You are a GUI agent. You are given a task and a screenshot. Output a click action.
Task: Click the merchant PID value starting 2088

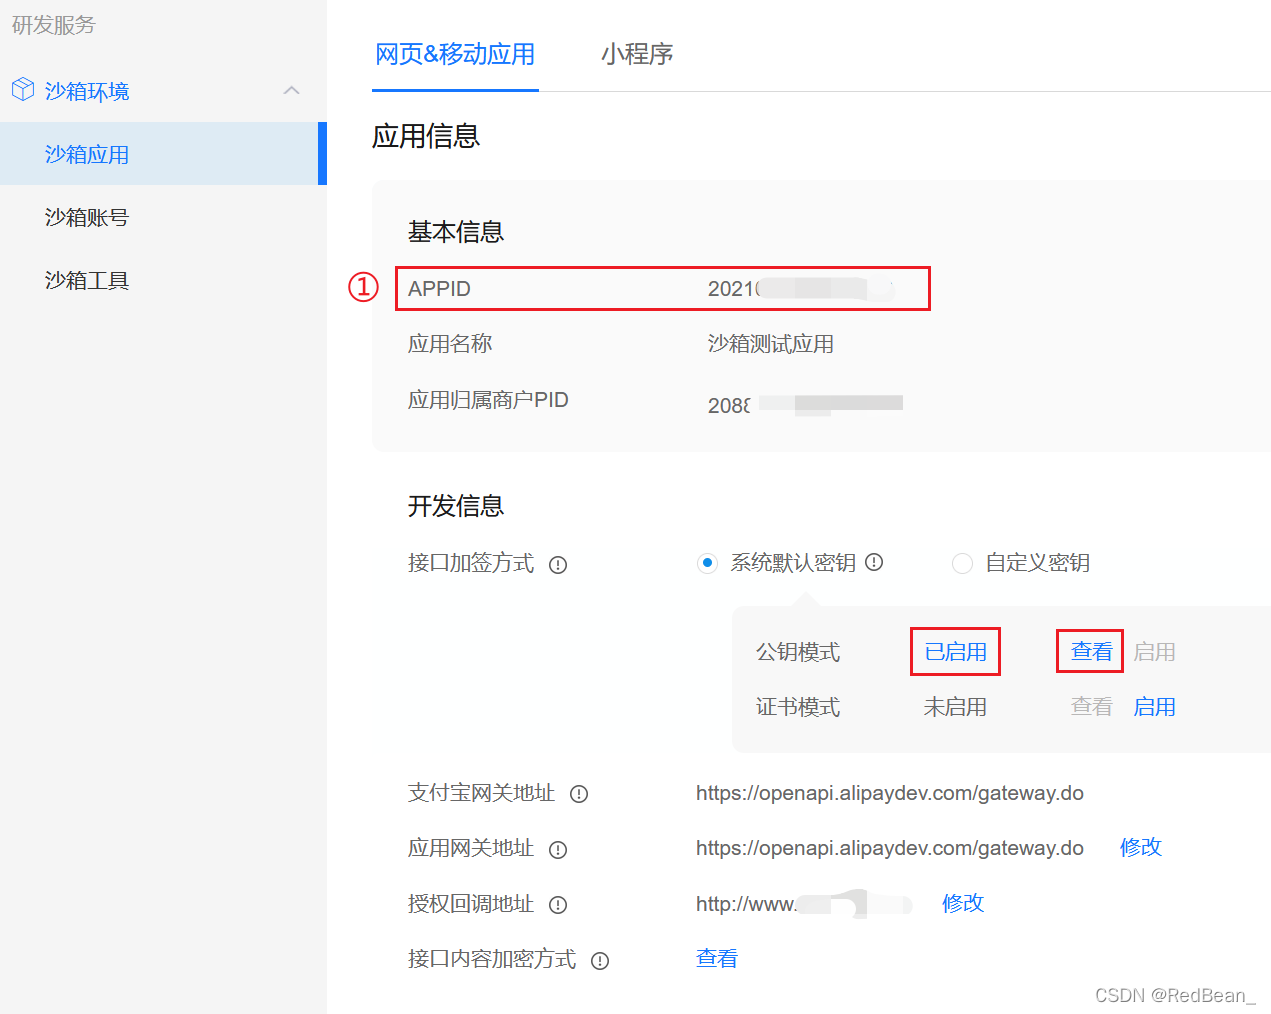point(805,405)
